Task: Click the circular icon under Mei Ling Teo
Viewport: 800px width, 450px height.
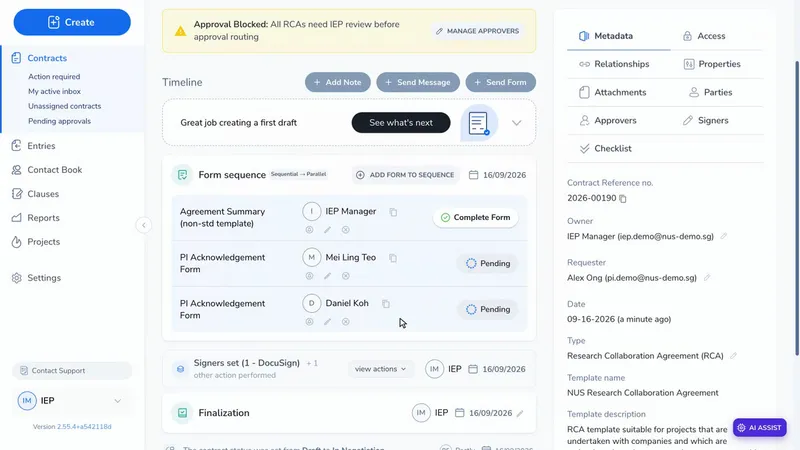Action: click(309, 276)
